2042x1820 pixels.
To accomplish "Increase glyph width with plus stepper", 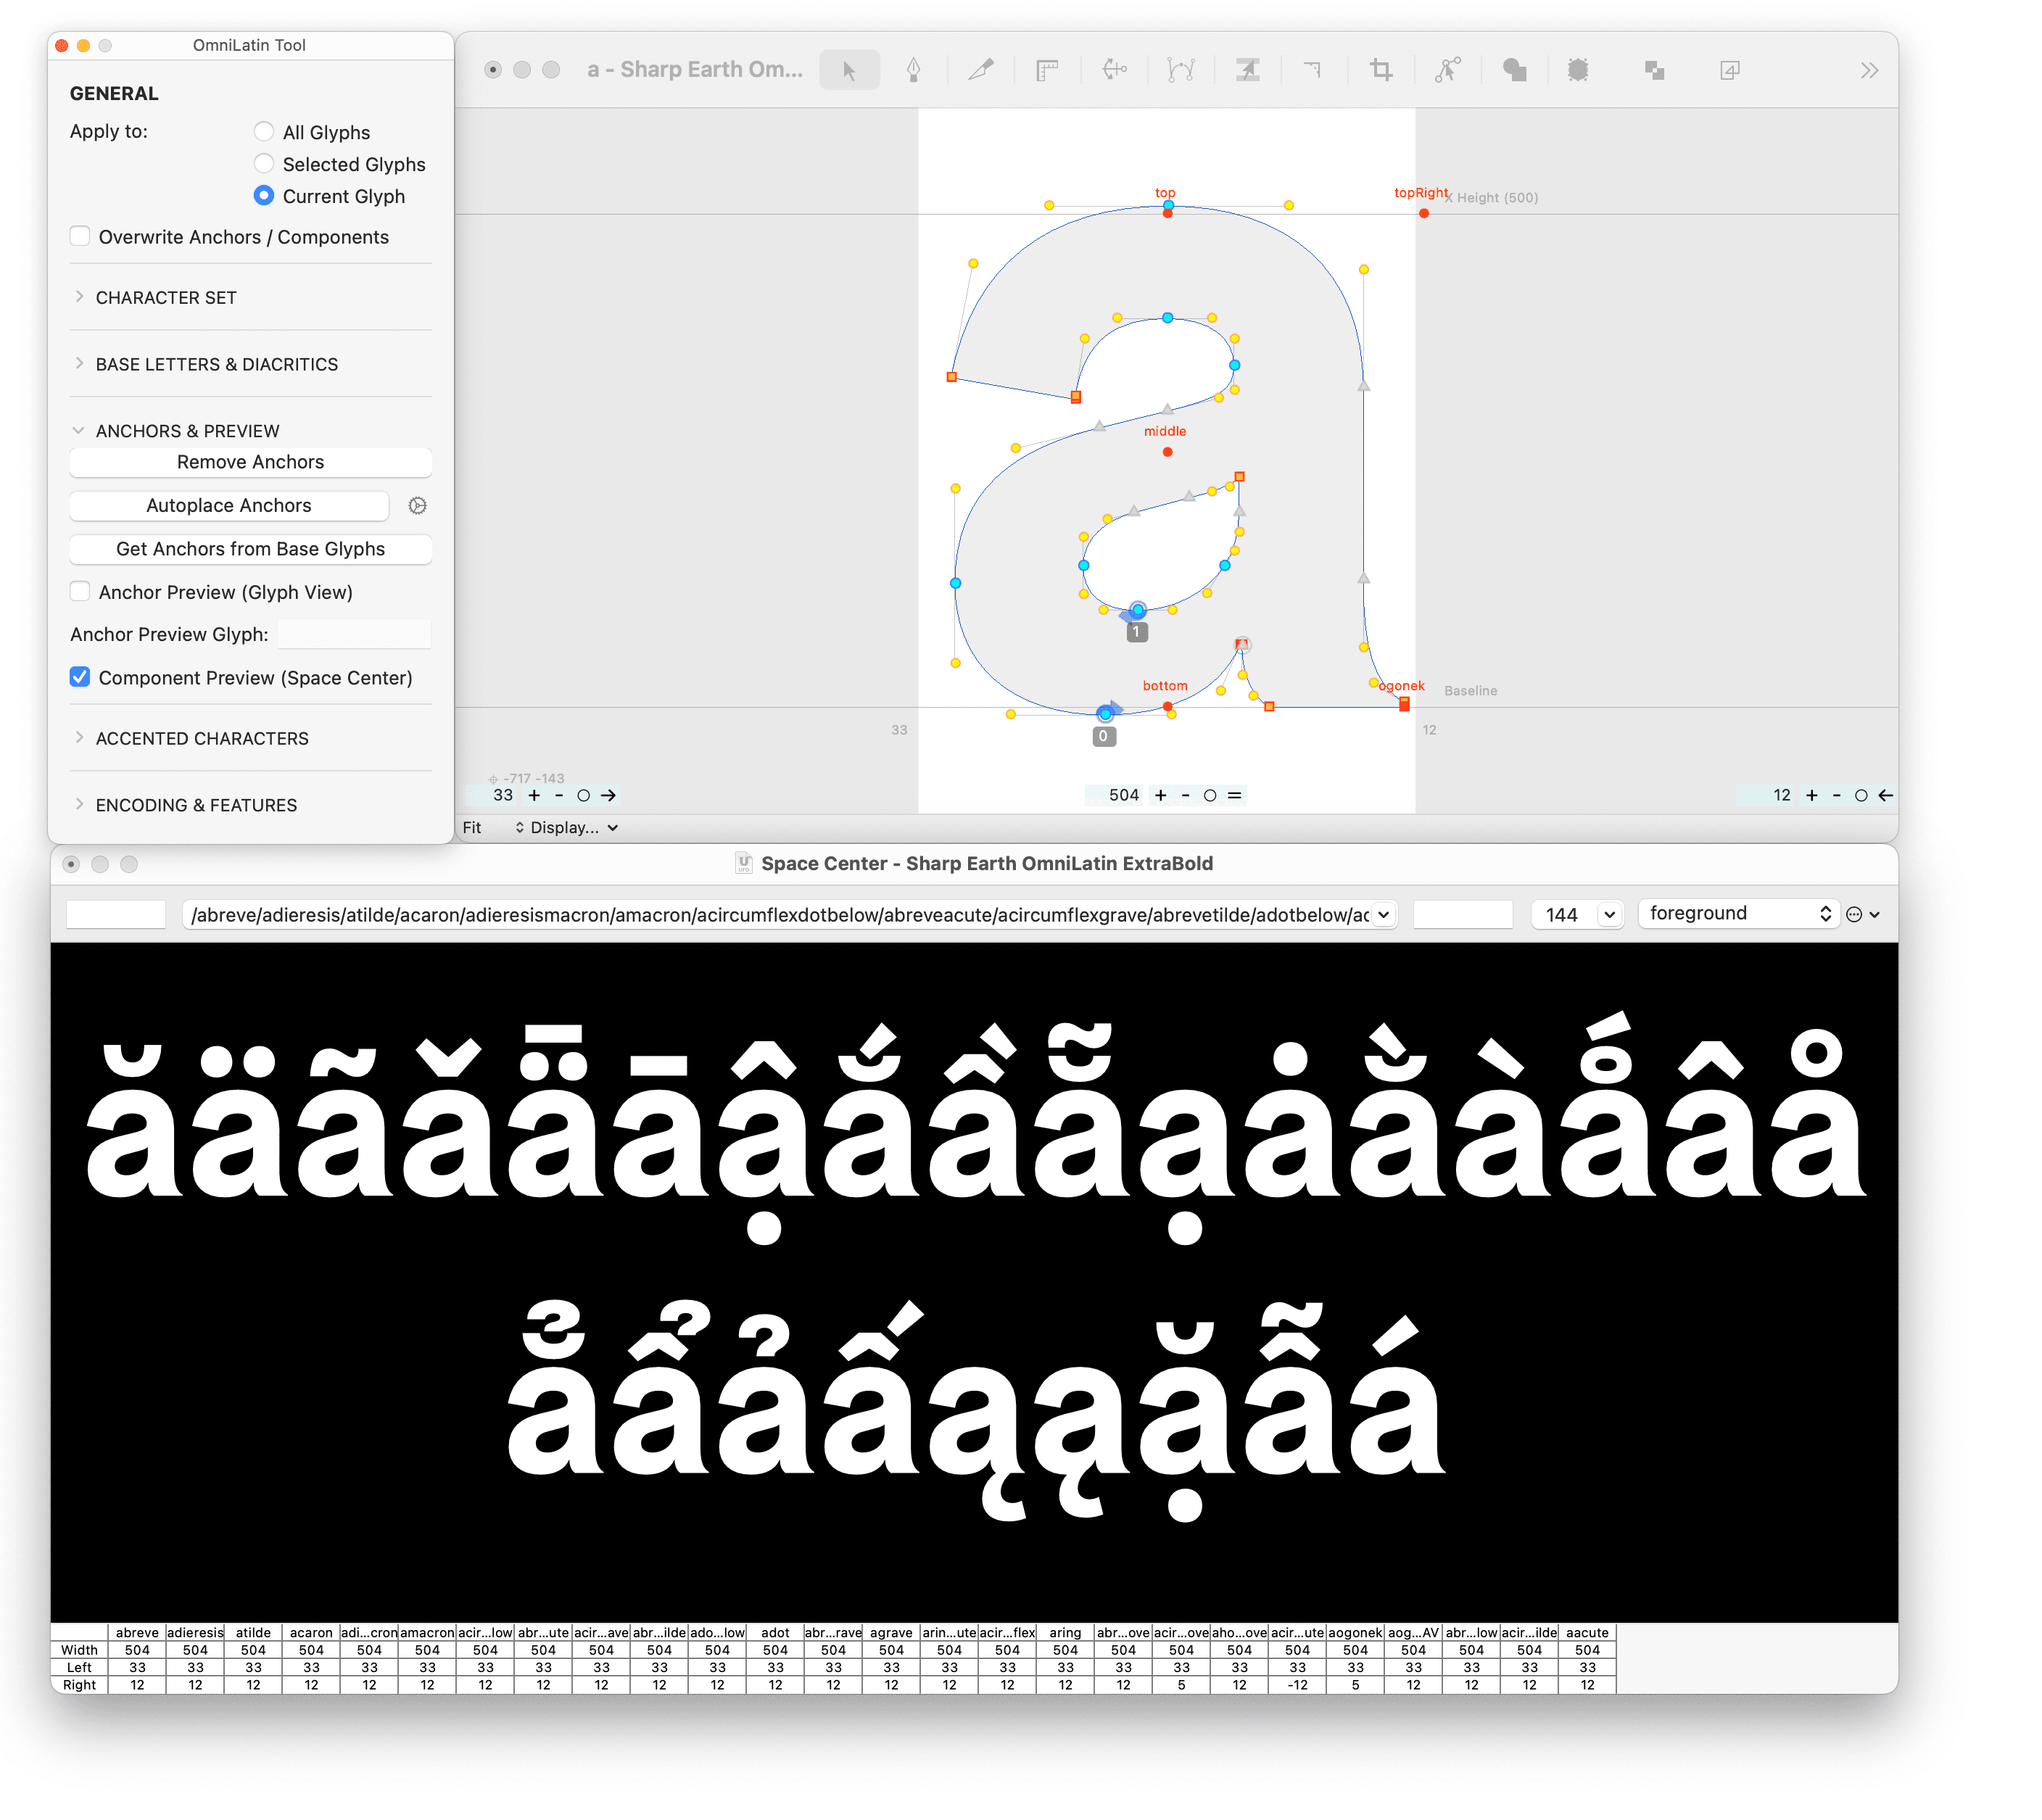I will (x=1160, y=796).
